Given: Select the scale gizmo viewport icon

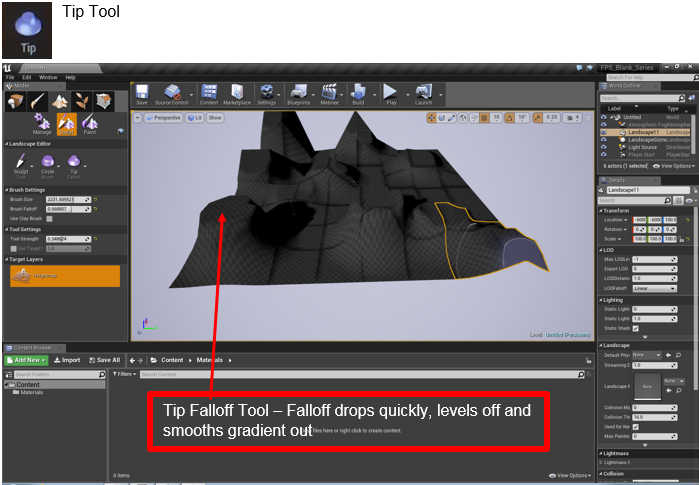Looking at the screenshot, I should (452, 118).
